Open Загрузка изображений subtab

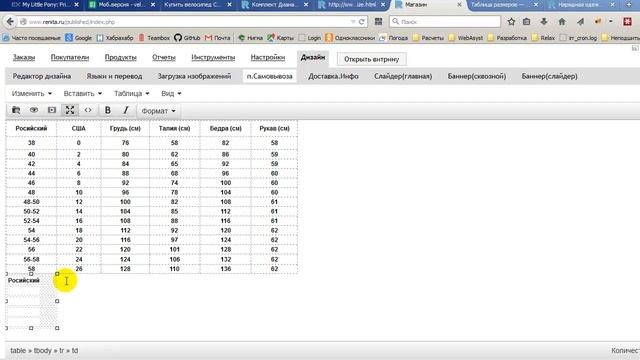194,76
